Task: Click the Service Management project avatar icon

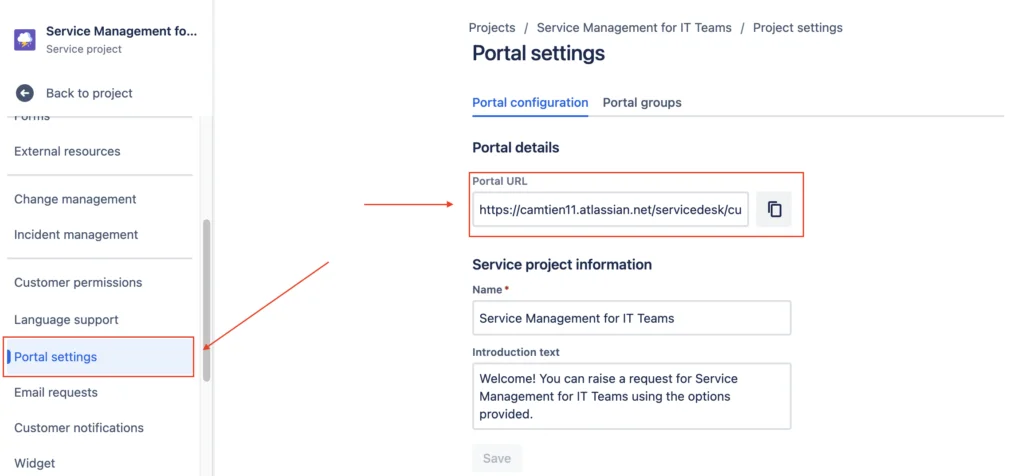Action: (25, 40)
